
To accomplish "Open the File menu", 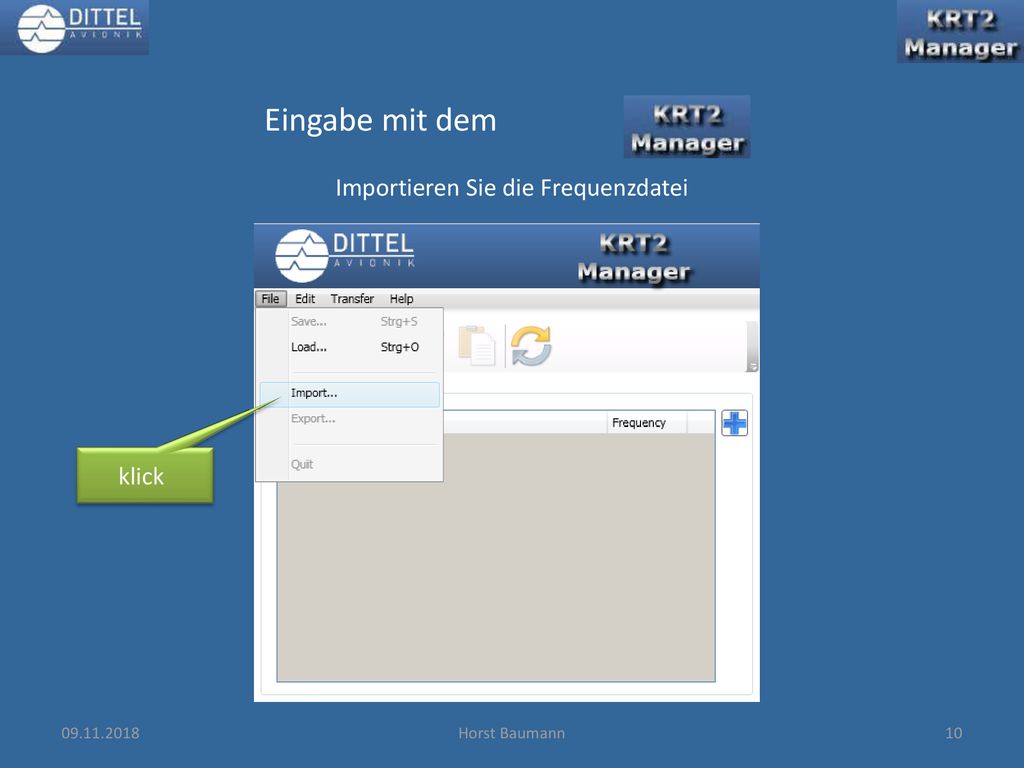I will [270, 298].
